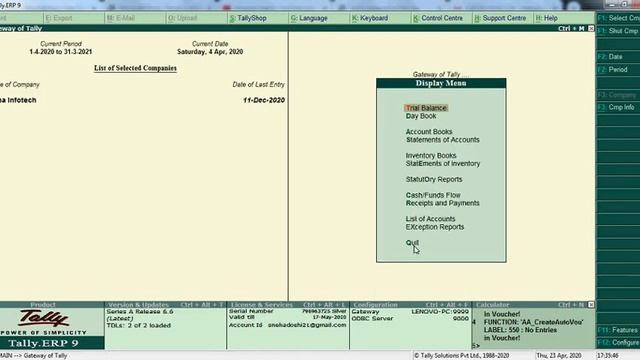Click LABEL: 550 : No Entries message
Screen dimensions: 640x360
click(x=520, y=330)
